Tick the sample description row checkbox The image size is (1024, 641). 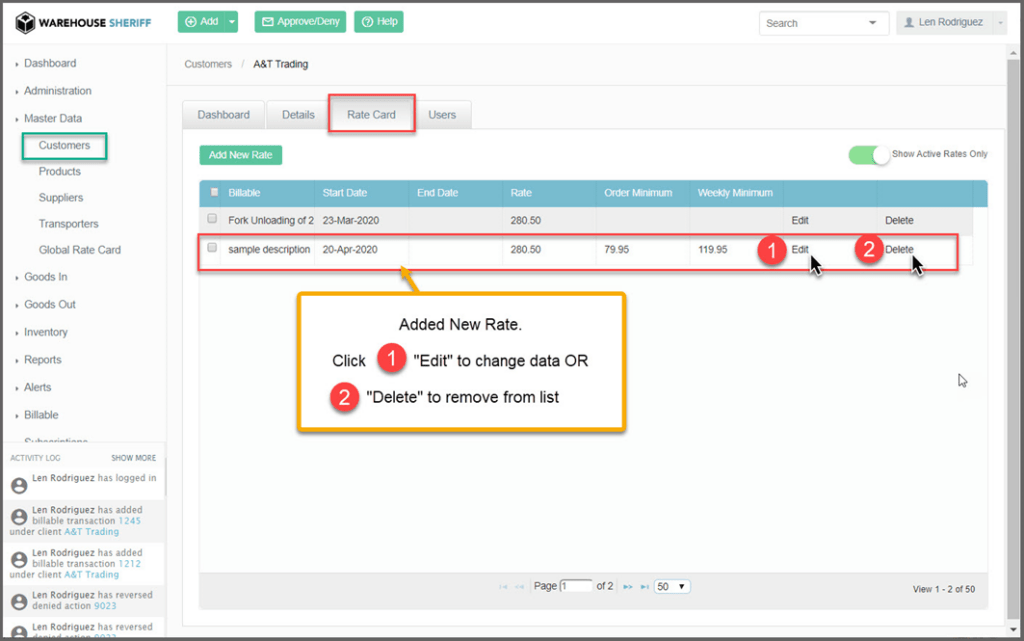point(212,248)
